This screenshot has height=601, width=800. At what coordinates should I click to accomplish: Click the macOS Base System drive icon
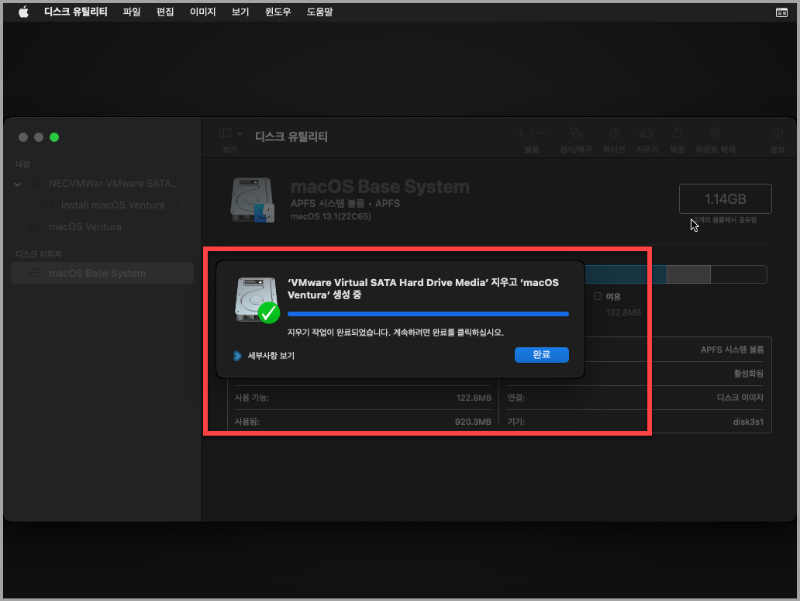252,200
